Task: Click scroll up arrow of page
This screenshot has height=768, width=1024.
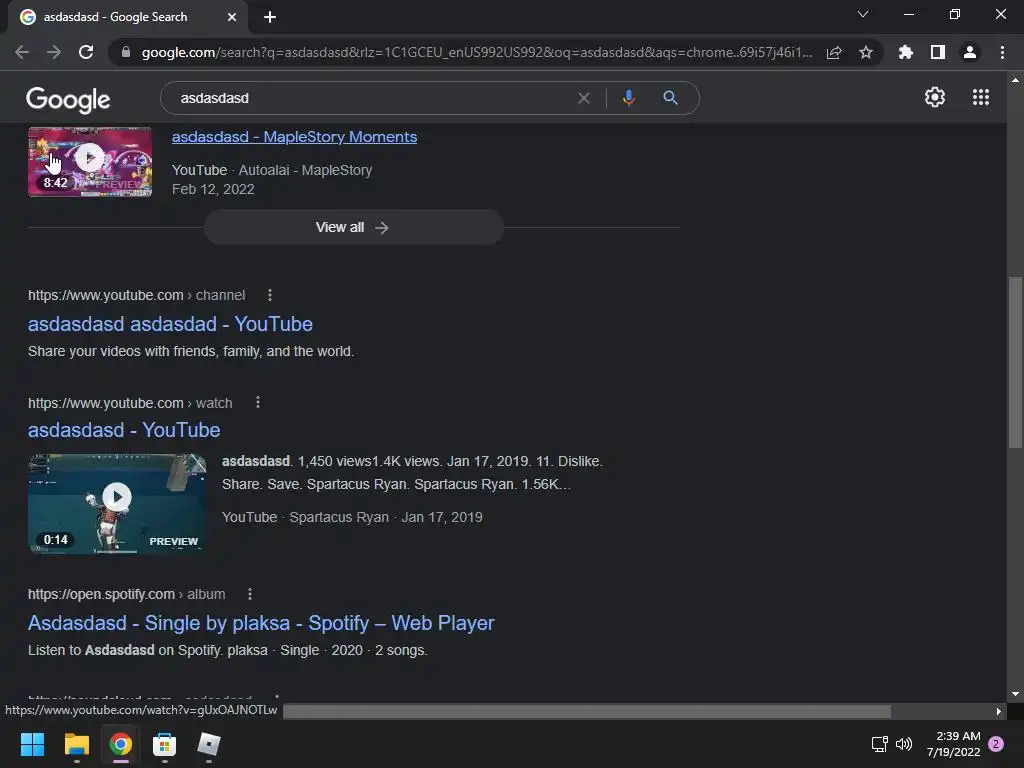Action: point(1015,80)
